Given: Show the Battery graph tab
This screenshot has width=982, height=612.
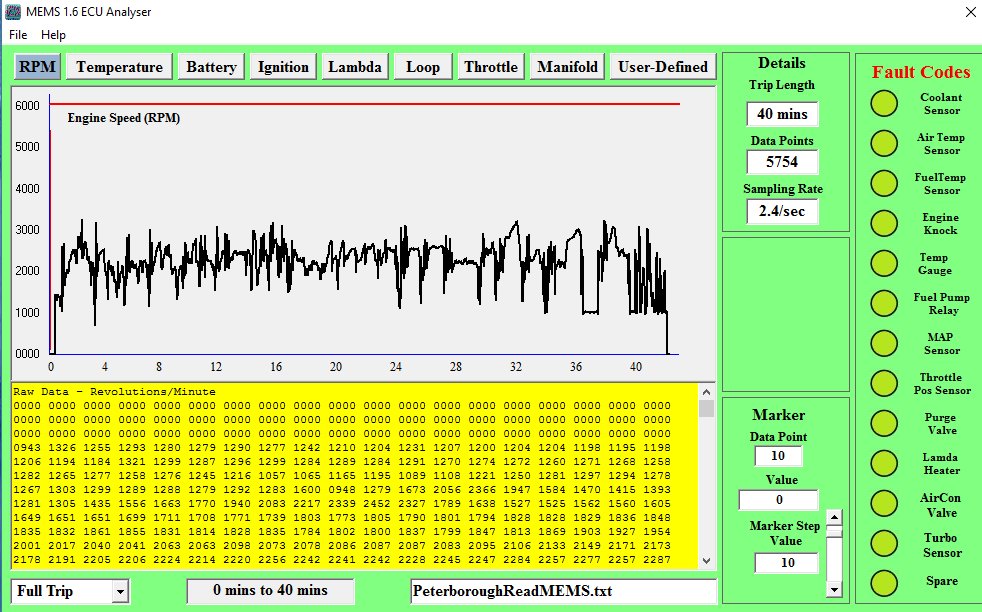Looking at the screenshot, I should (211, 66).
